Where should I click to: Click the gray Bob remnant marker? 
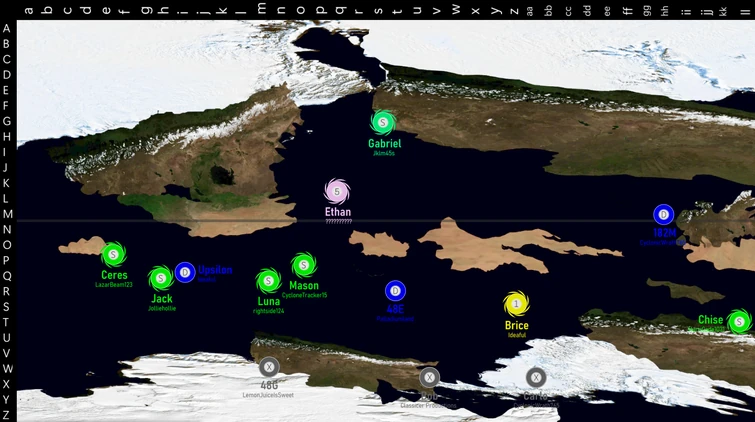click(429, 378)
